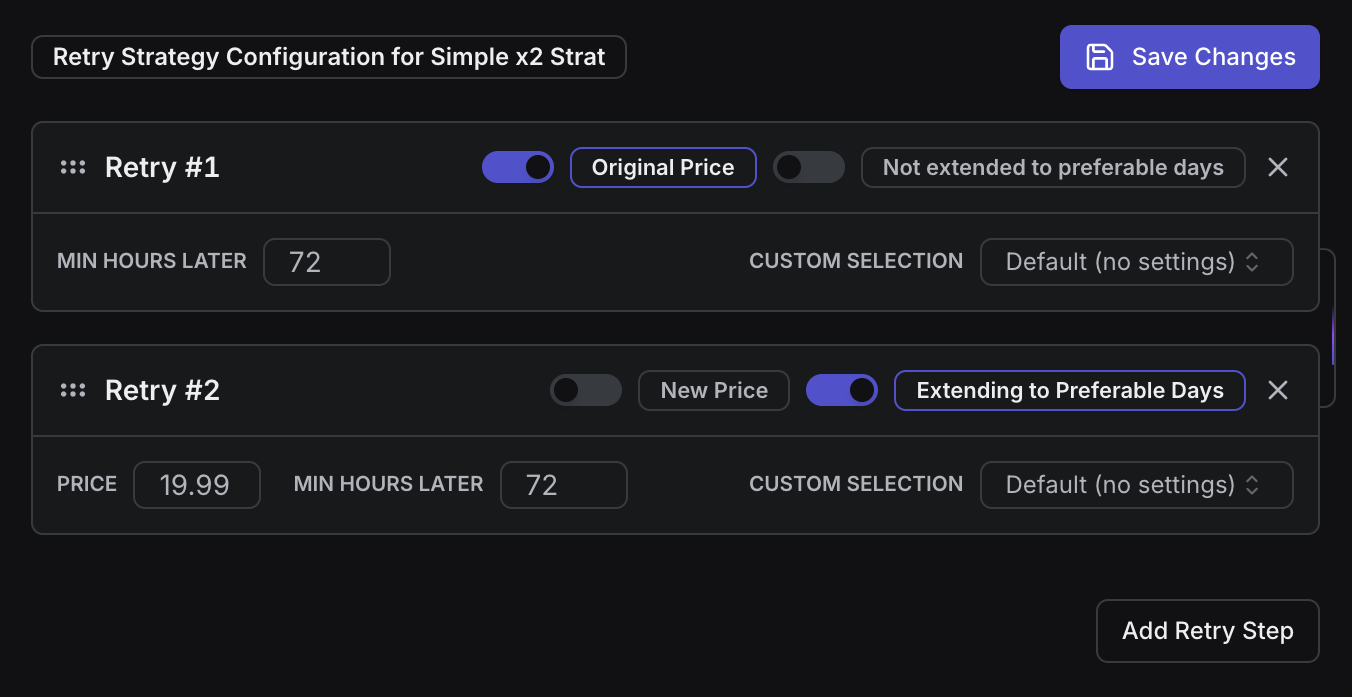Click the Extending to Preferable Days label

pos(1069,390)
